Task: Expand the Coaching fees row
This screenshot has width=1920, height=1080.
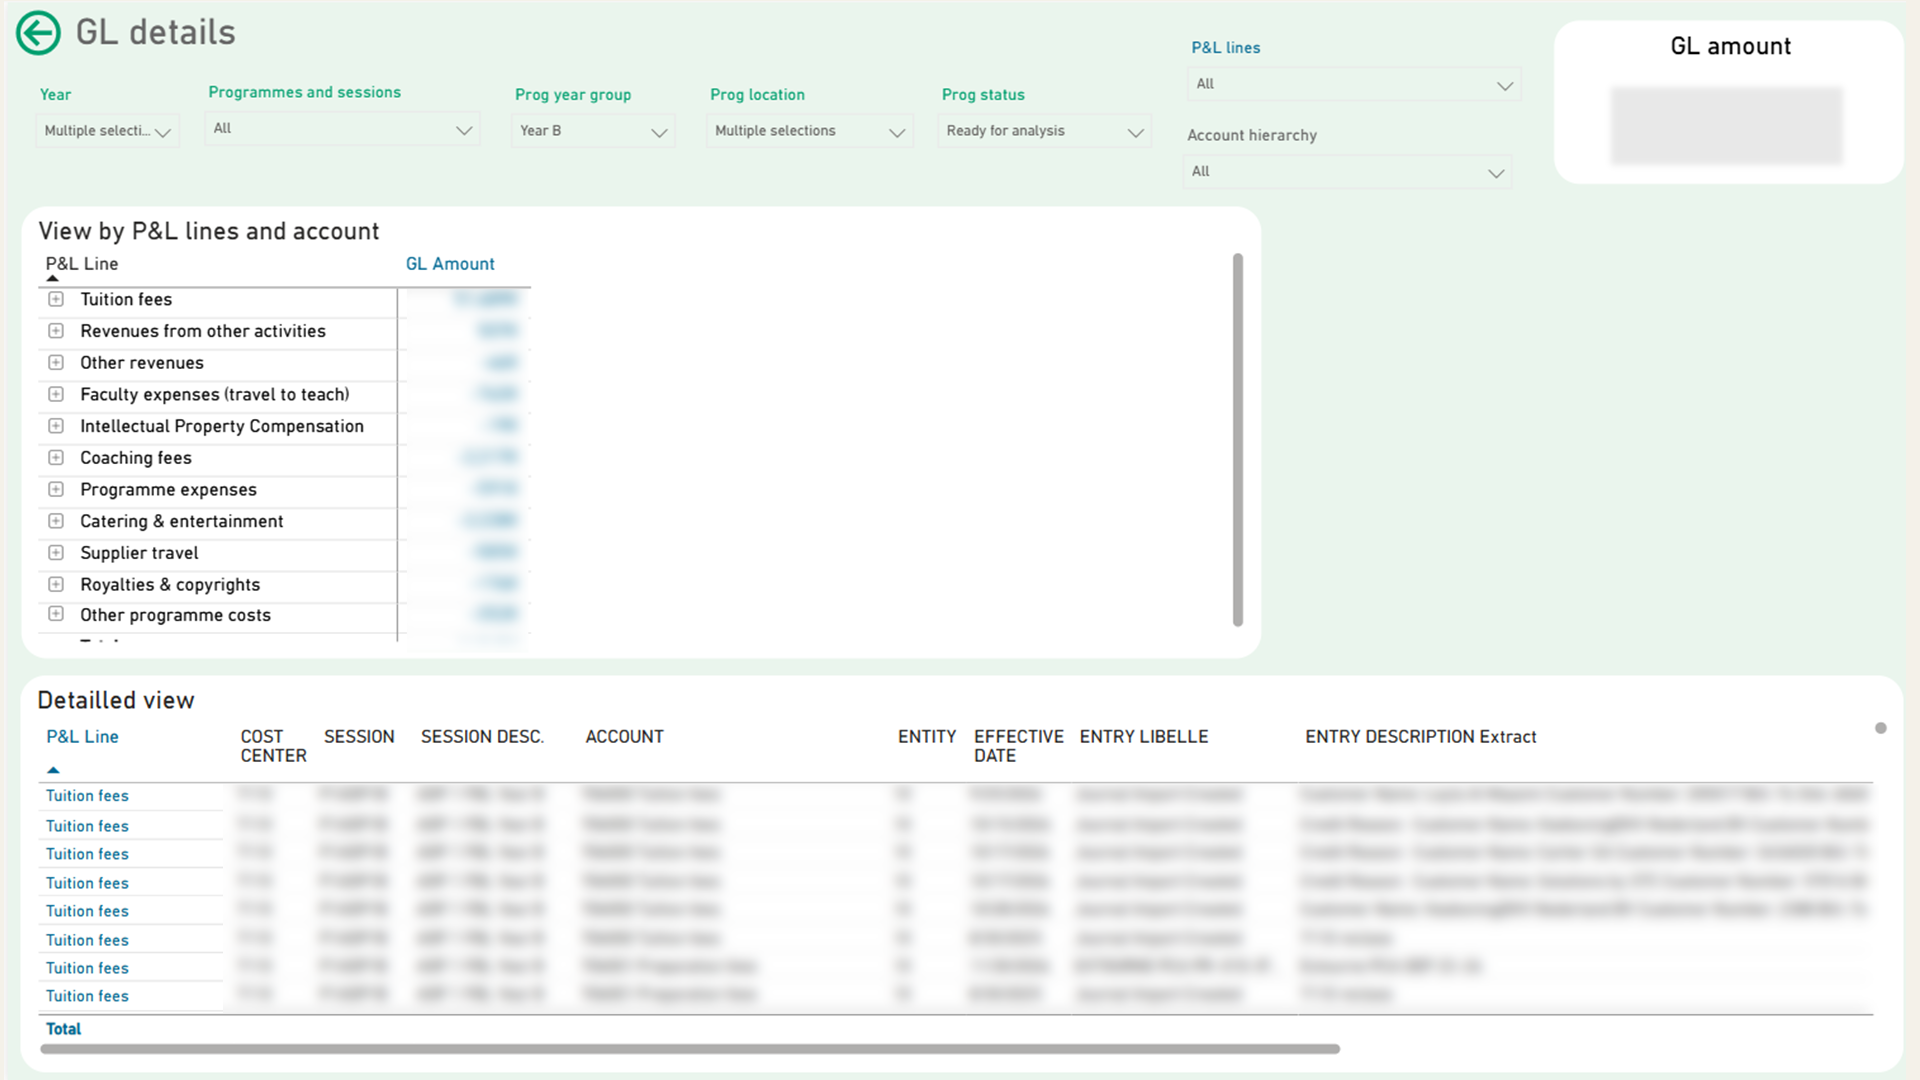Action: (56, 458)
